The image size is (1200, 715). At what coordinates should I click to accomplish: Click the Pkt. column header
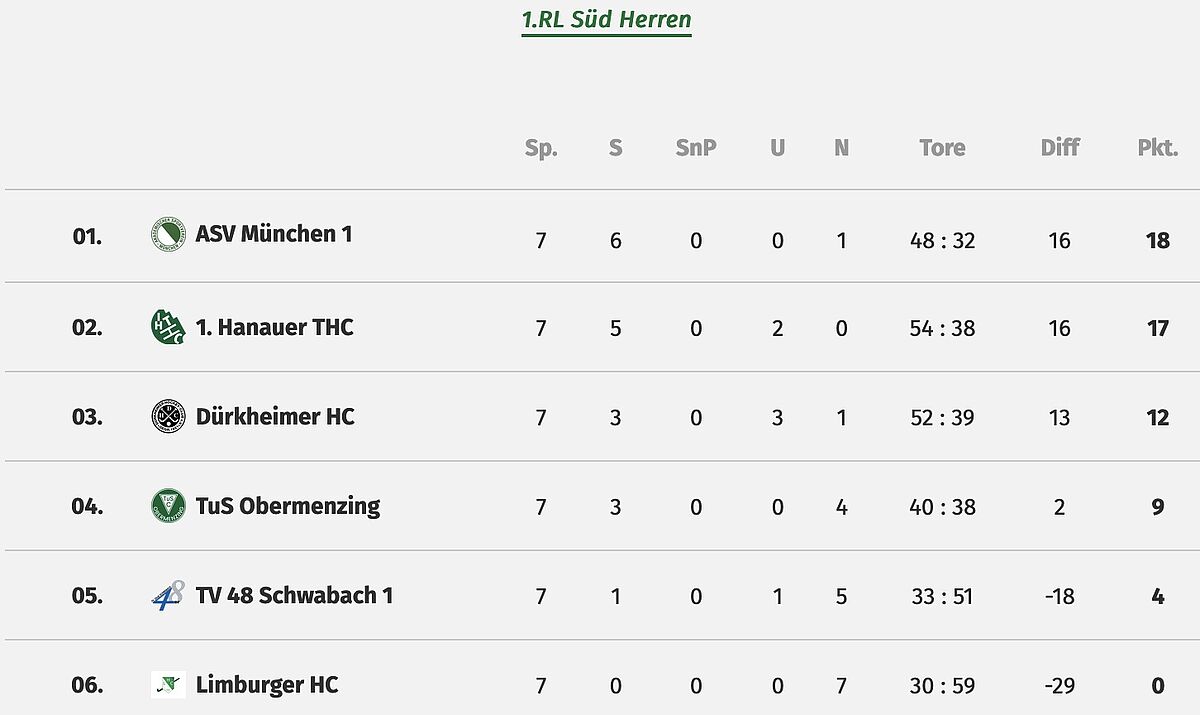1158,148
